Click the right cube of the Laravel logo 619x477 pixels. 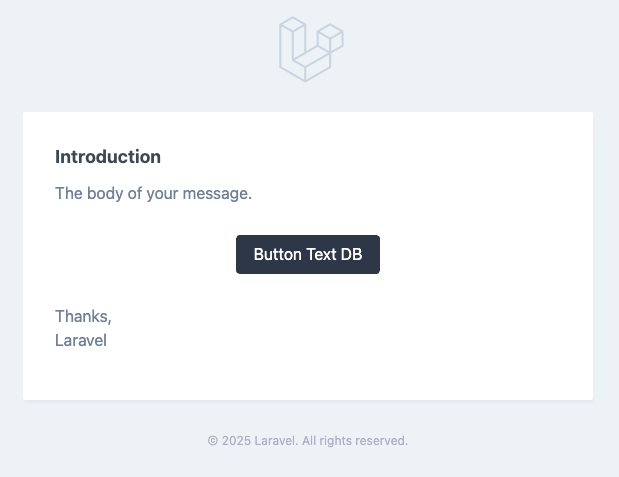click(330, 40)
